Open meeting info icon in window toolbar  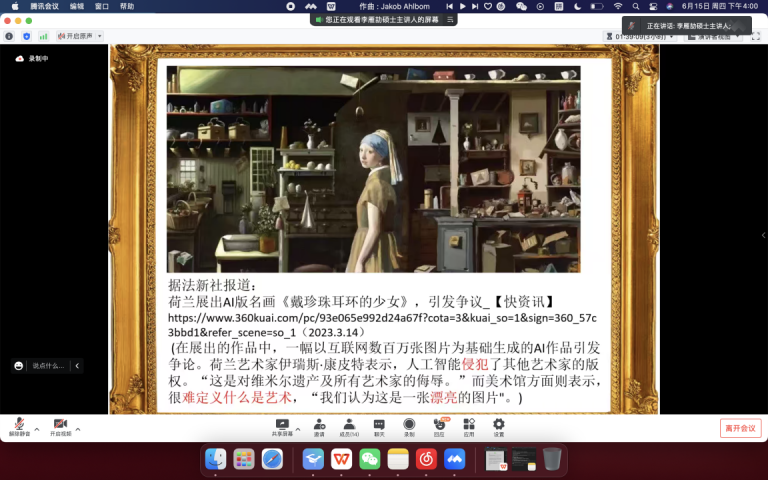(9, 36)
